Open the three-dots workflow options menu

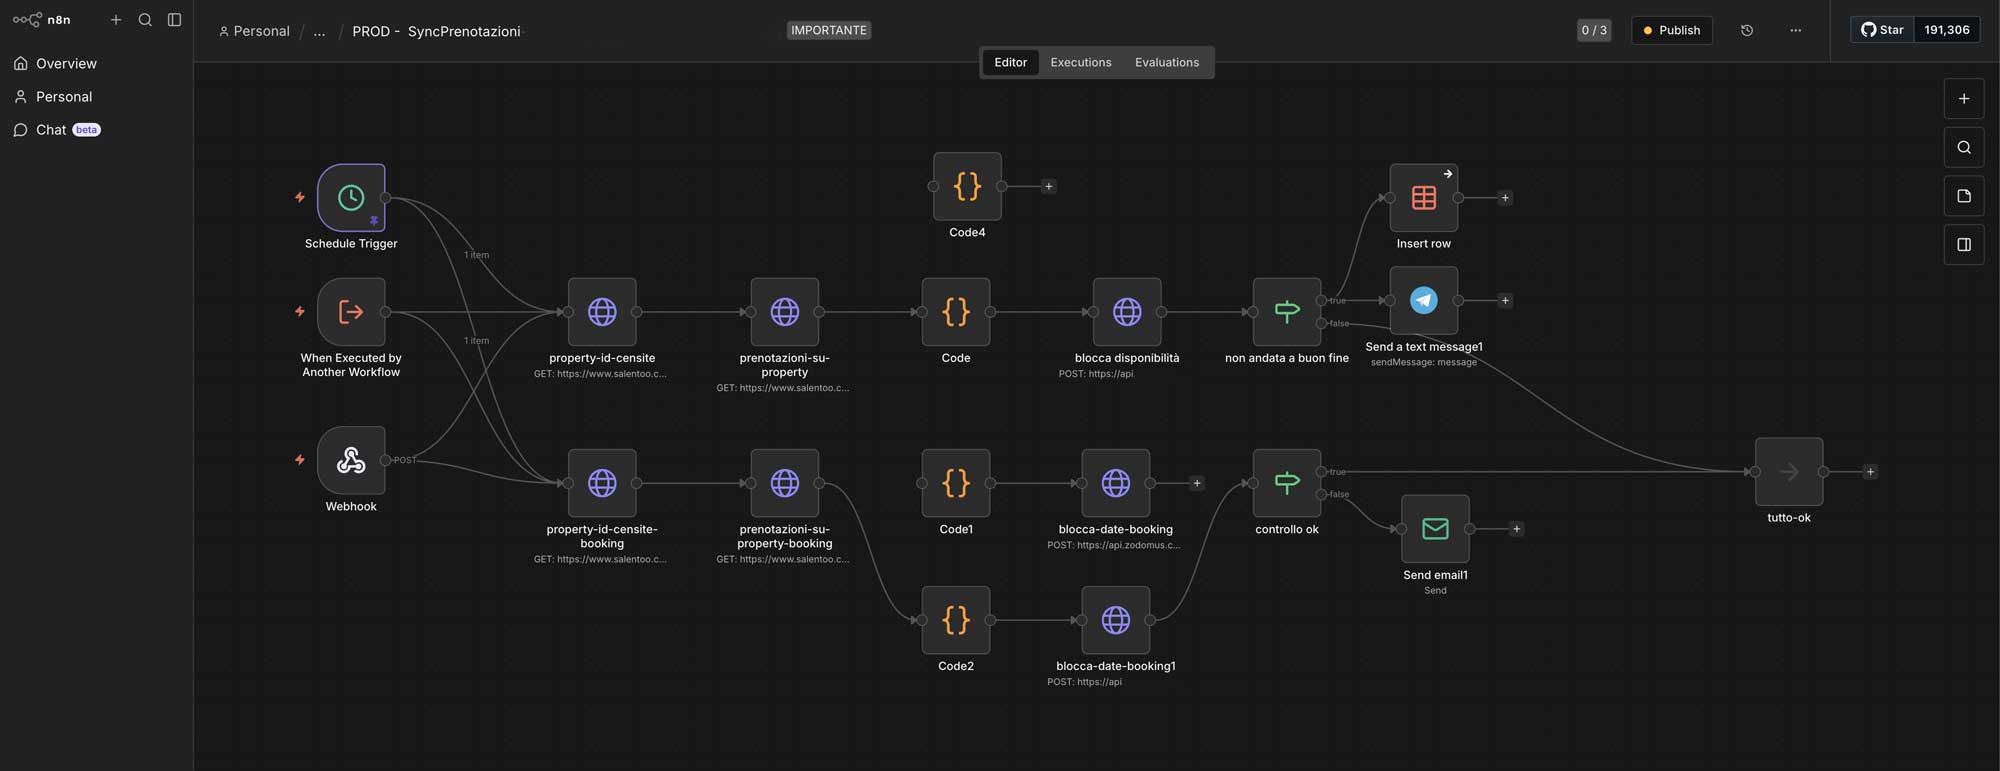tap(1796, 30)
